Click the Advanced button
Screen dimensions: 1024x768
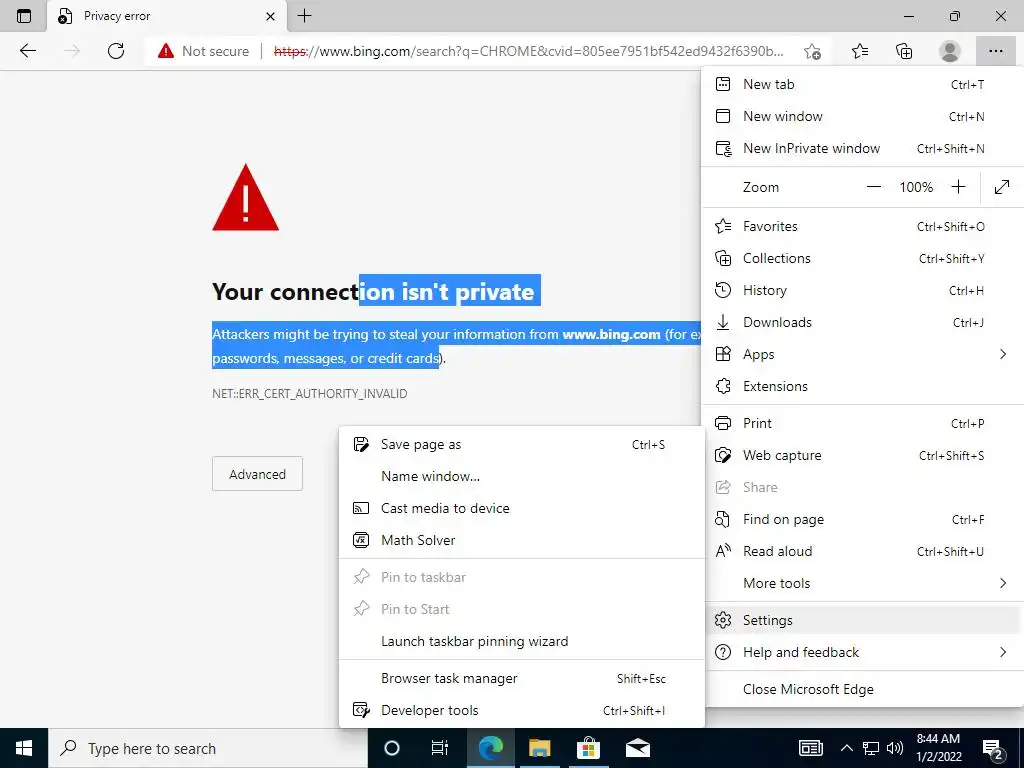pos(257,474)
